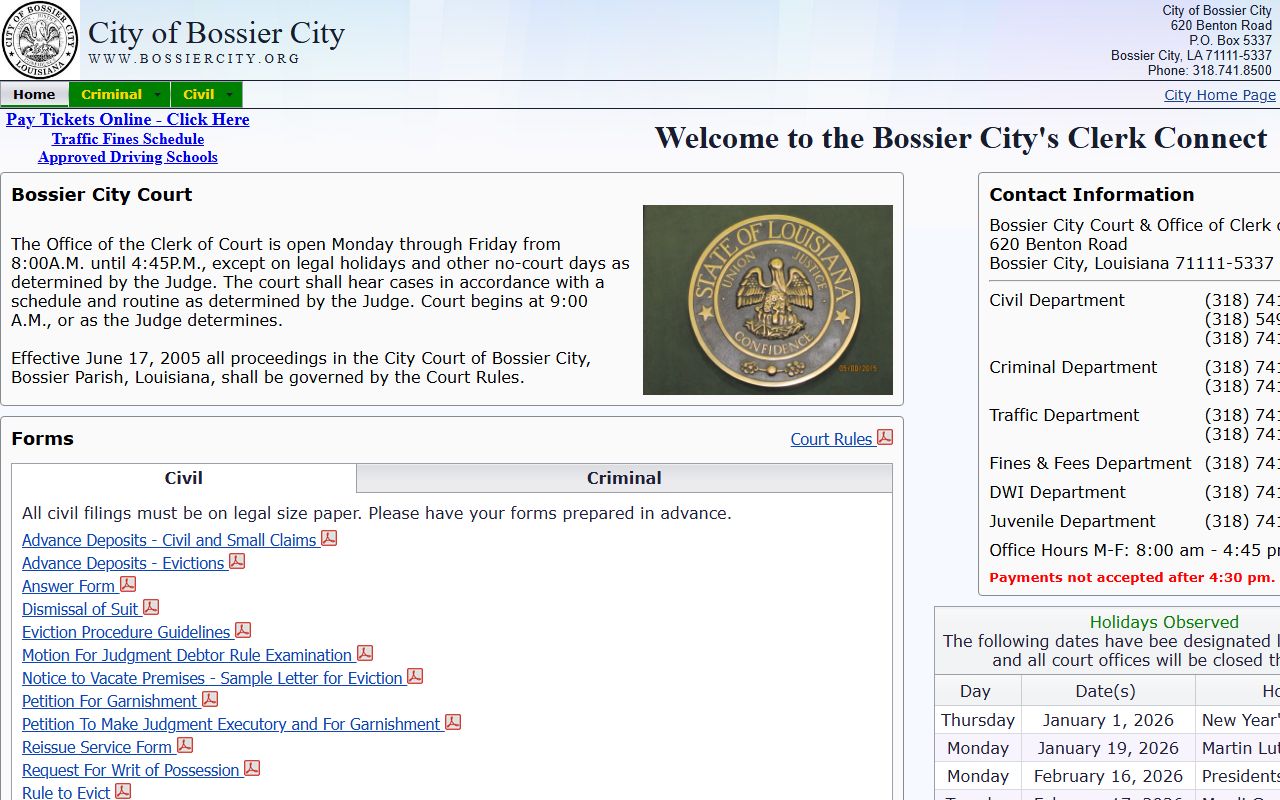
Task: Open Advance Deposits - Civil and Small Claims link
Action: click(x=169, y=540)
